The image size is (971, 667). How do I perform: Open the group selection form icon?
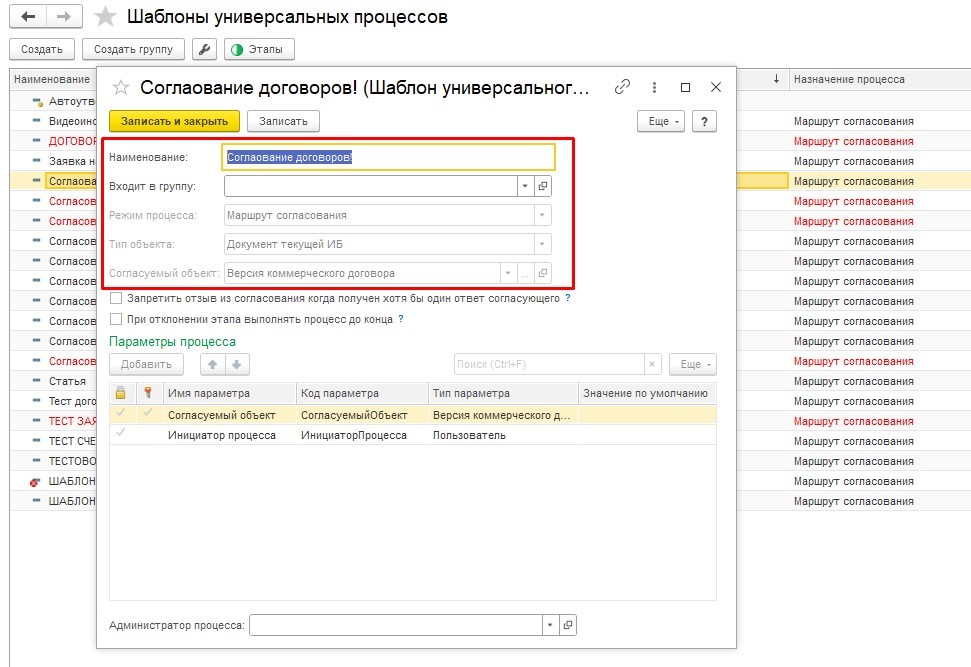(543, 186)
